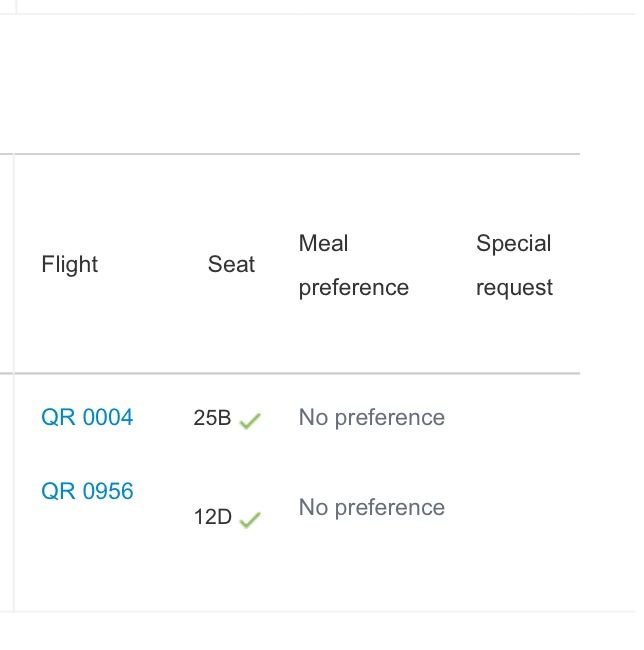Click the Meal preference column header
This screenshot has height=650, width=644.
353,265
